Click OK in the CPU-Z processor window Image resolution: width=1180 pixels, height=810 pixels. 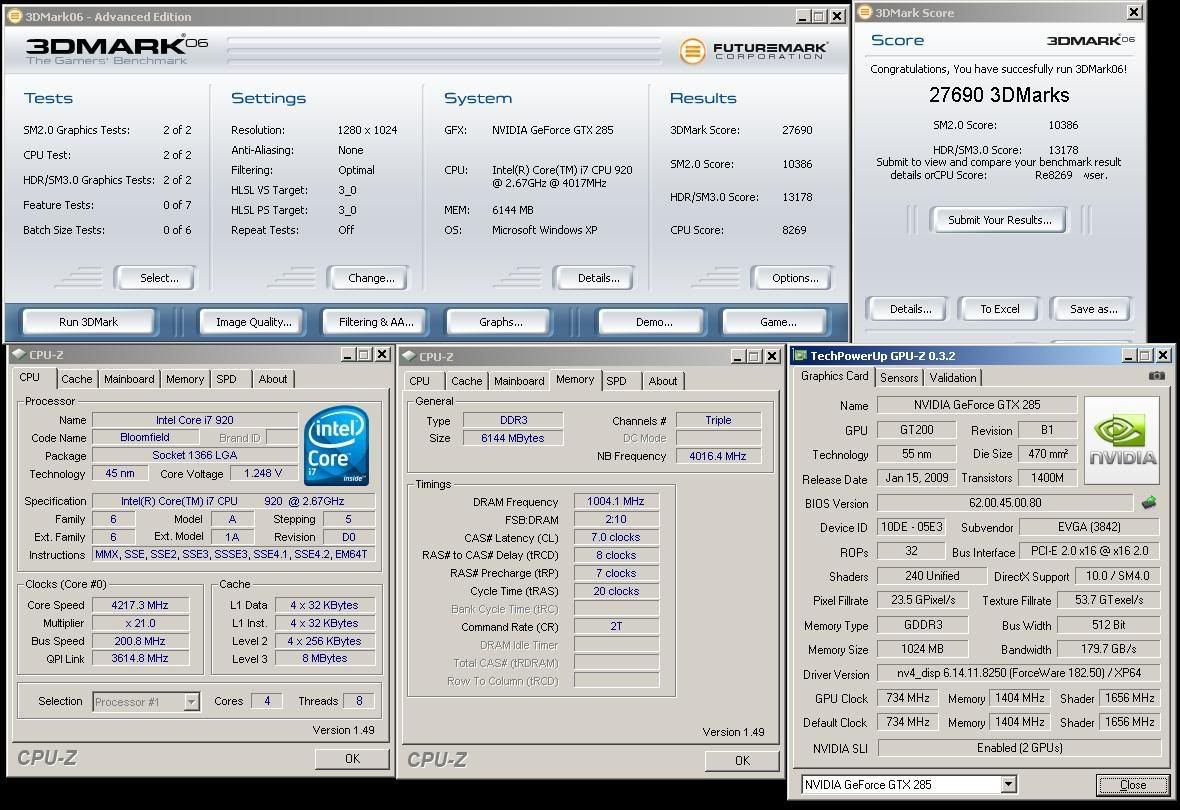click(x=352, y=759)
